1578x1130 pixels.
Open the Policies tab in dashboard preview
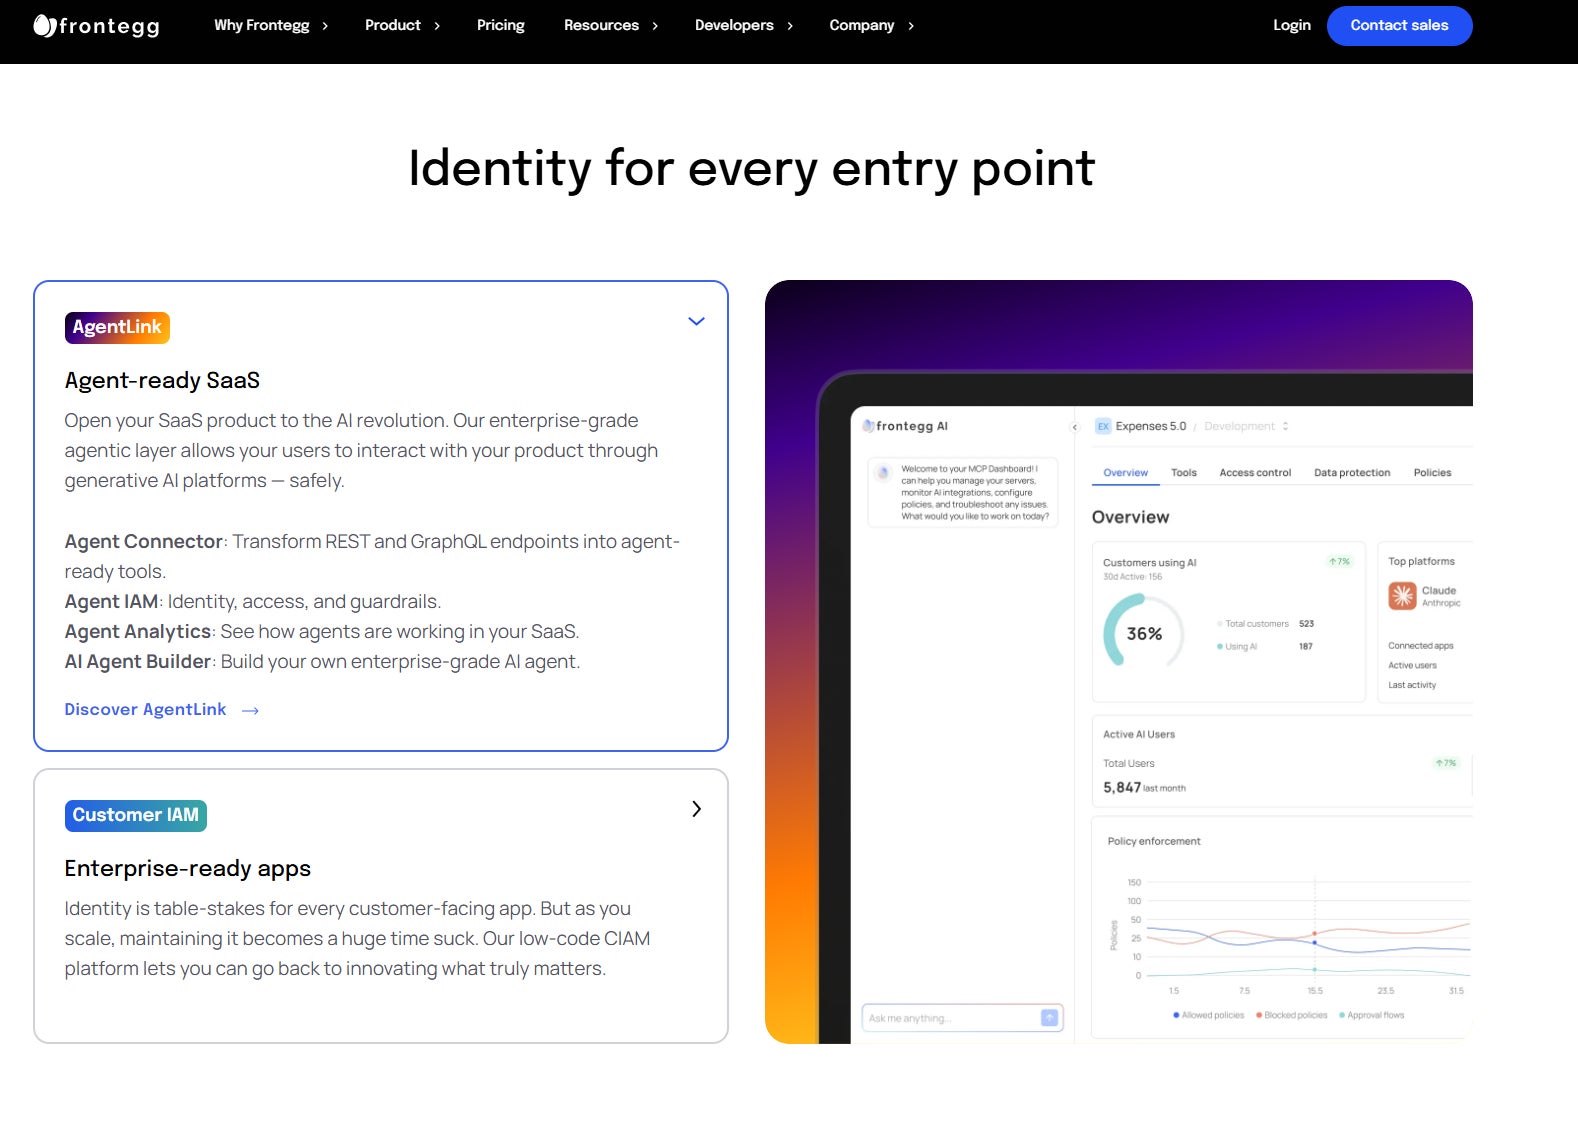point(1432,473)
